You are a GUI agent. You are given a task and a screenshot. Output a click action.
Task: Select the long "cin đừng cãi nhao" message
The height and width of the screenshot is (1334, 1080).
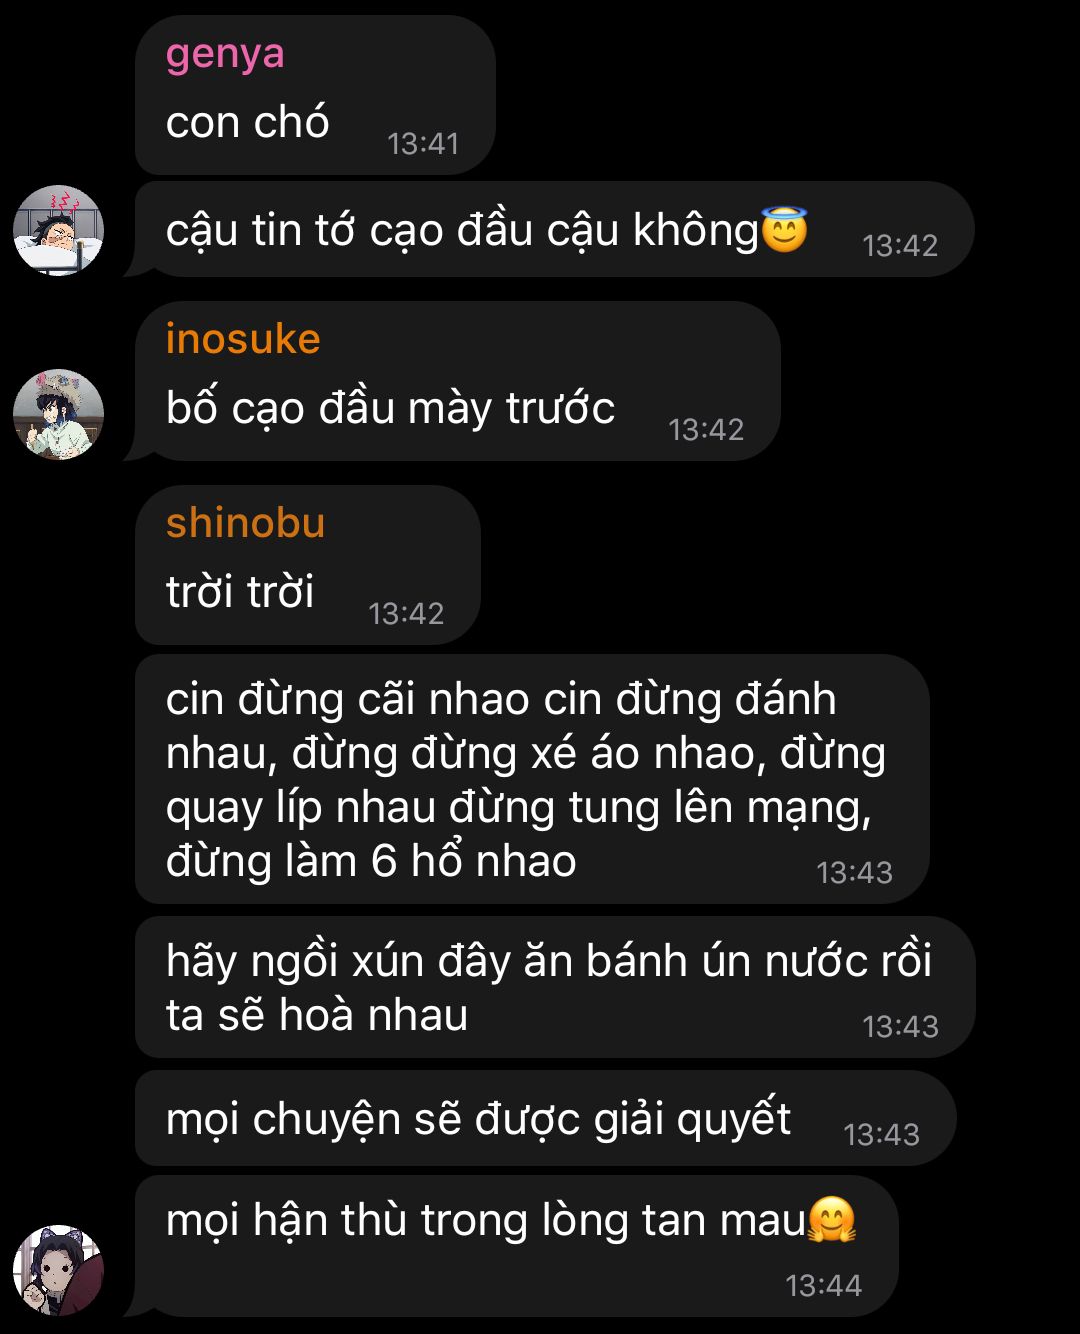point(532,779)
